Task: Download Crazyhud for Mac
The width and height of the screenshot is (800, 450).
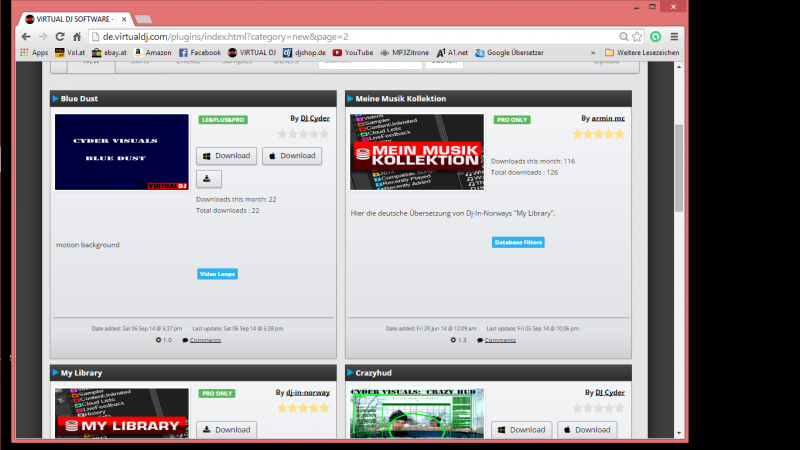Action: point(587,430)
